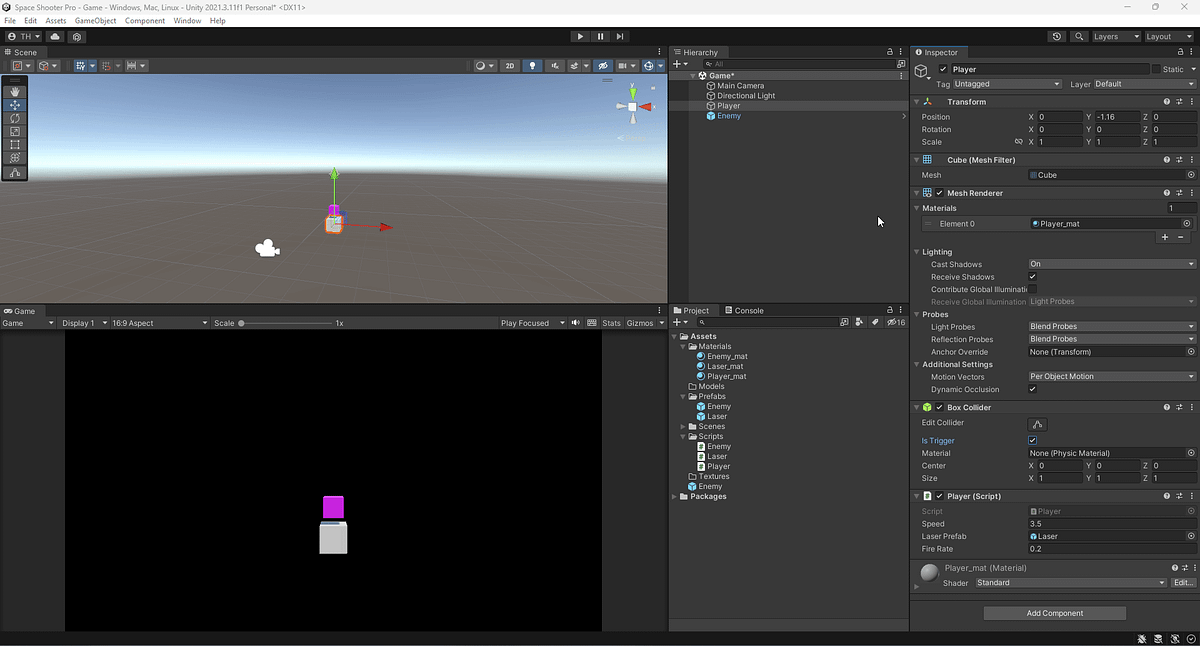Switch to the Console tab

click(744, 310)
